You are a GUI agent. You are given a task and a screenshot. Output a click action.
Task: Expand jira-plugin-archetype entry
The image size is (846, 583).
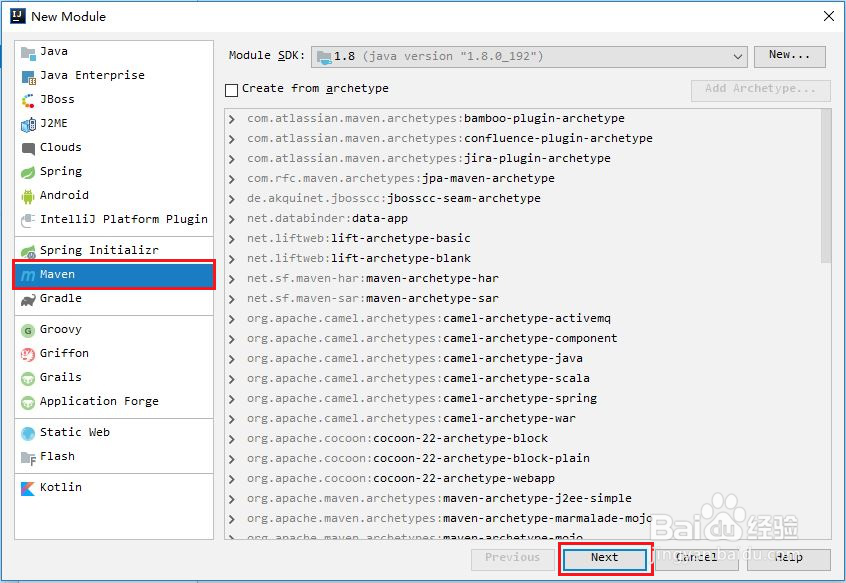tap(231, 159)
